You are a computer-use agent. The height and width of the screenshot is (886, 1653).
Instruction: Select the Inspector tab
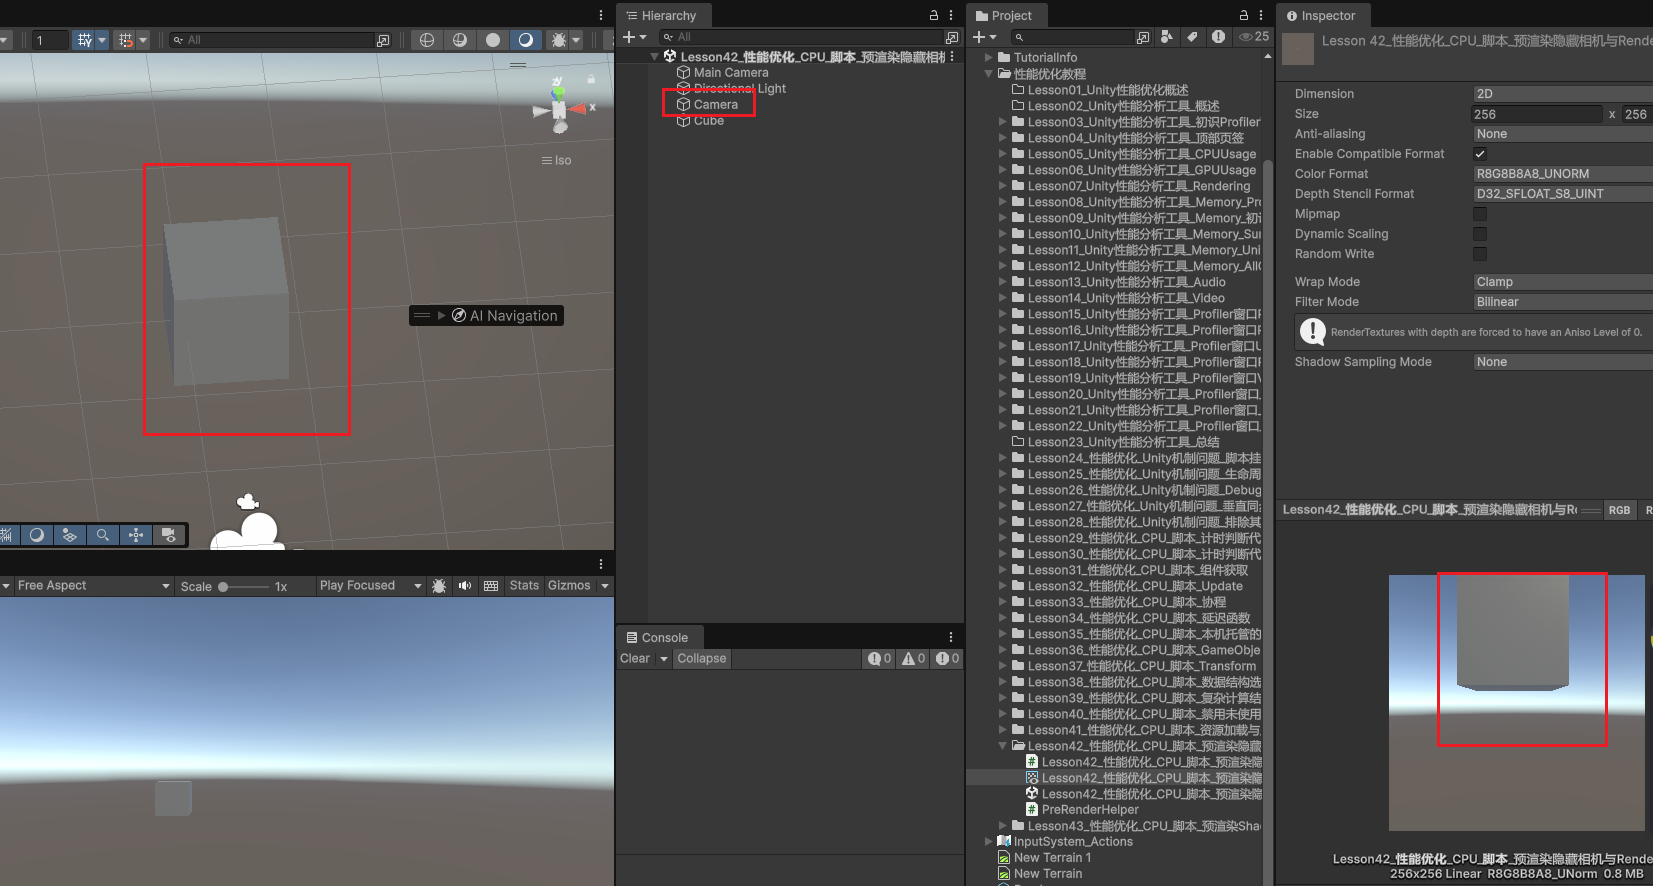click(1322, 15)
